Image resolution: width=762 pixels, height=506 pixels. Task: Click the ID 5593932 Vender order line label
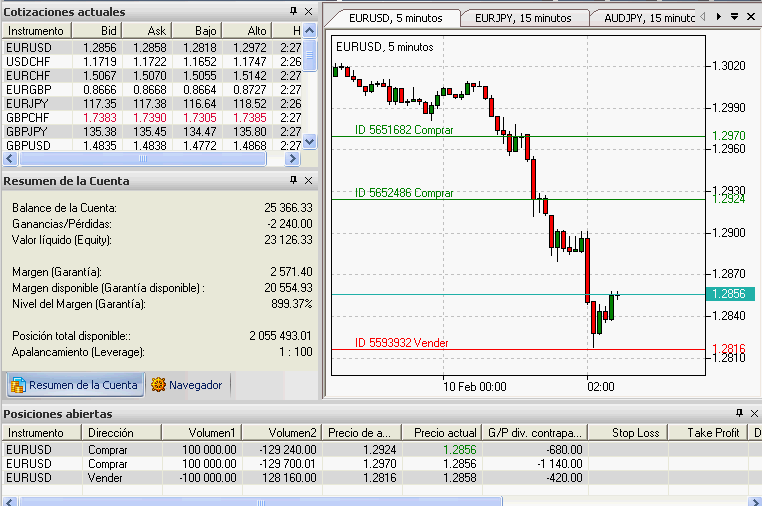[x=401, y=343]
